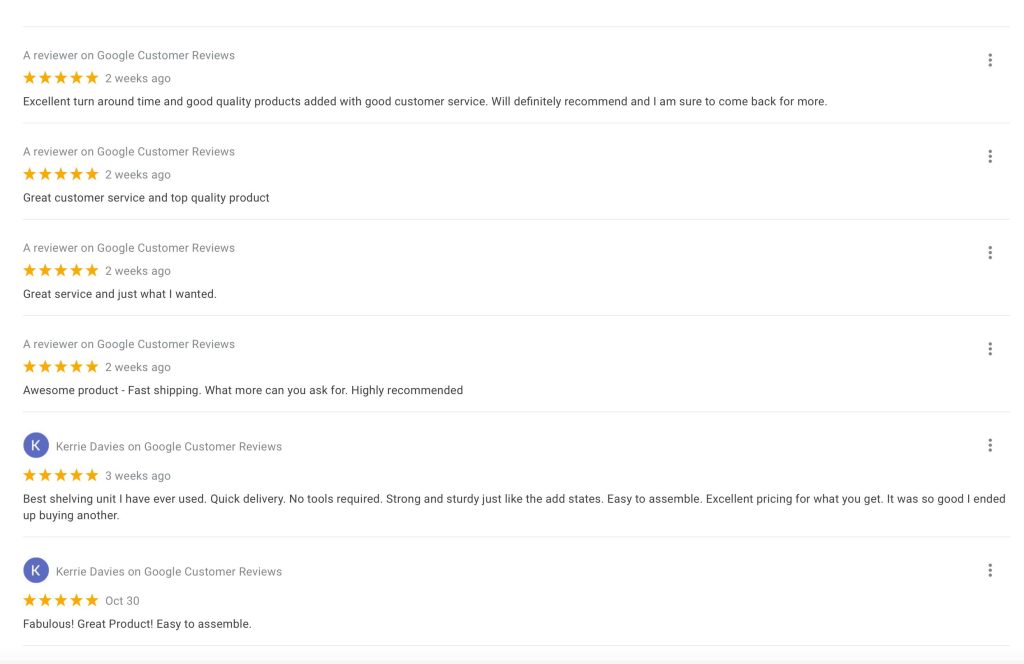The height and width of the screenshot is (664, 1024).
Task: Open overflow menu beside 'Great customer service' review
Action: (x=990, y=156)
